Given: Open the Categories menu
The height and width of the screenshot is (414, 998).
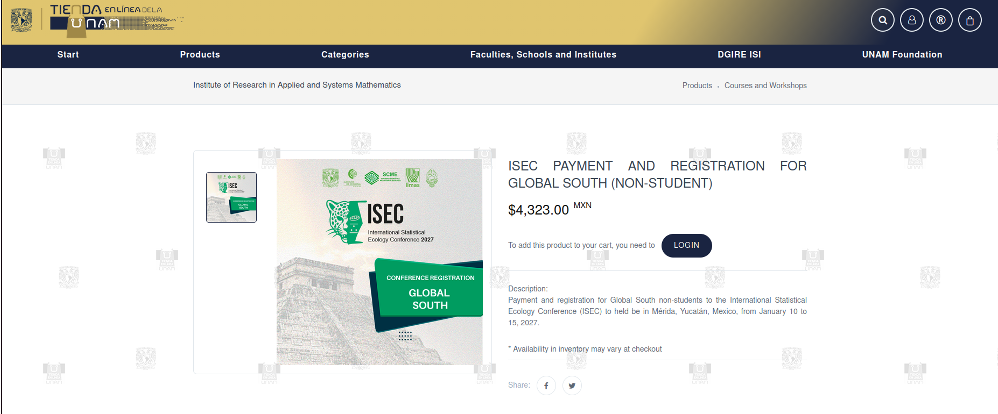Looking at the screenshot, I should point(345,55).
